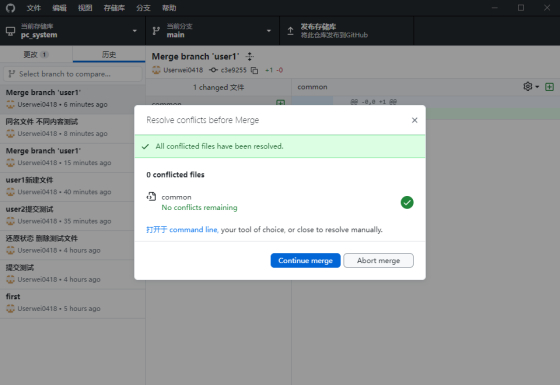Click the GitHub Desktop logo icon
This screenshot has height=385, width=560.
[x=10, y=8]
